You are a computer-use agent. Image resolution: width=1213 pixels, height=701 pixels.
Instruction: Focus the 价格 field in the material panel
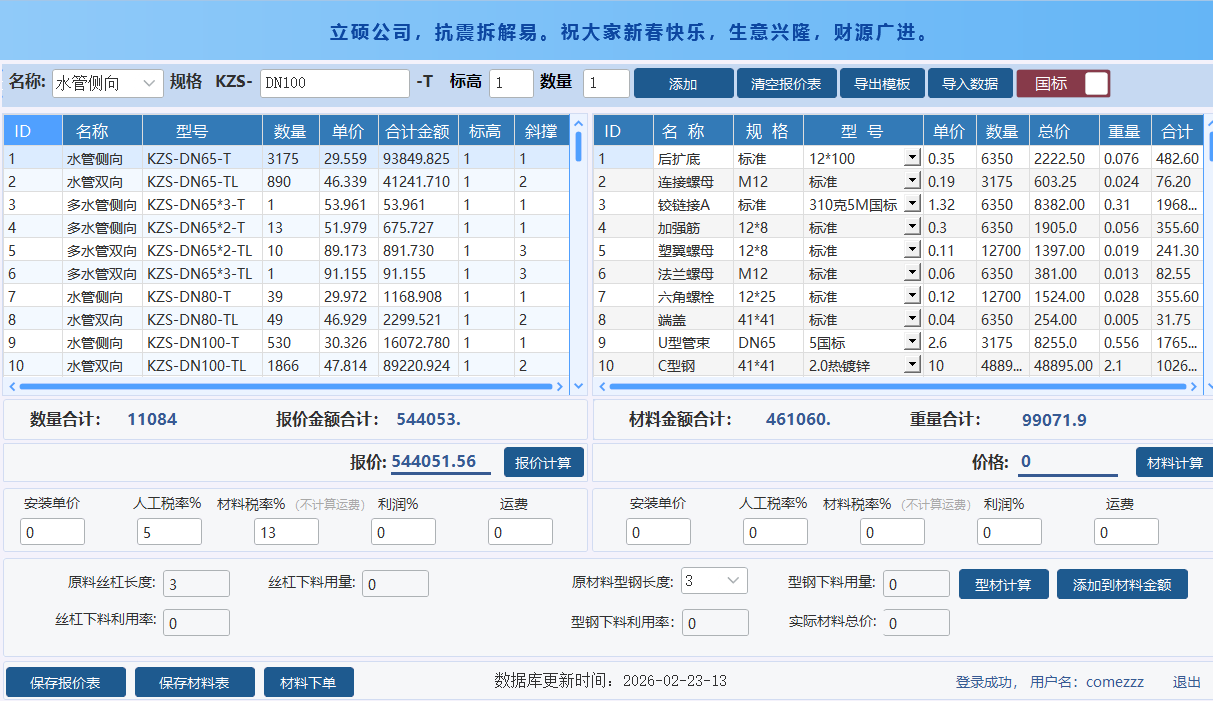(1067, 462)
